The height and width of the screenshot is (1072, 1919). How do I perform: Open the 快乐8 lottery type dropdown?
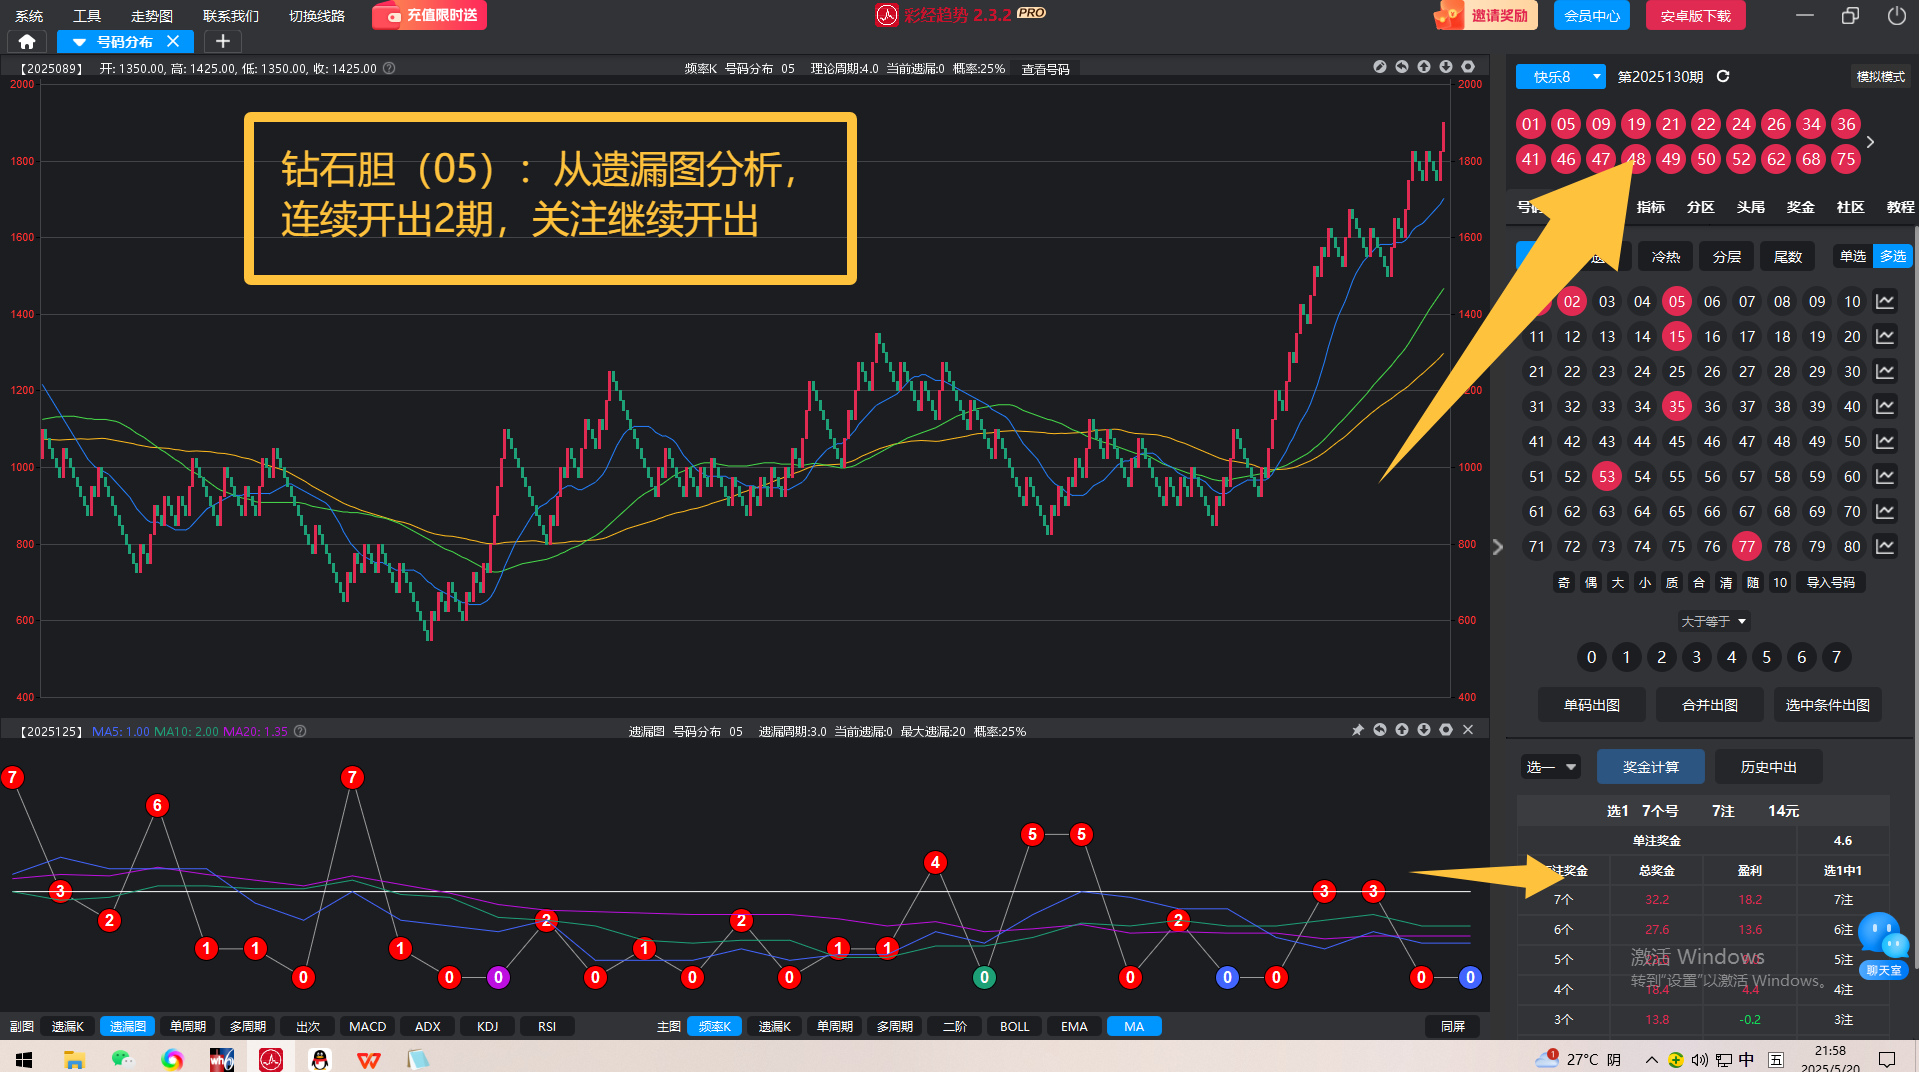[x=1560, y=77]
